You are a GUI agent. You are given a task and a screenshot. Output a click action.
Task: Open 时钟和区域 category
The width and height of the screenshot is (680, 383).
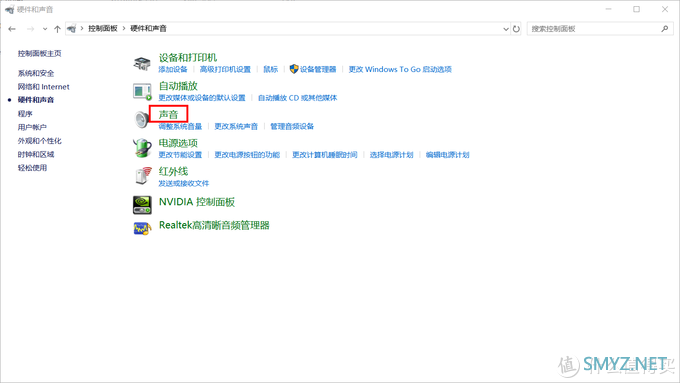[36, 154]
